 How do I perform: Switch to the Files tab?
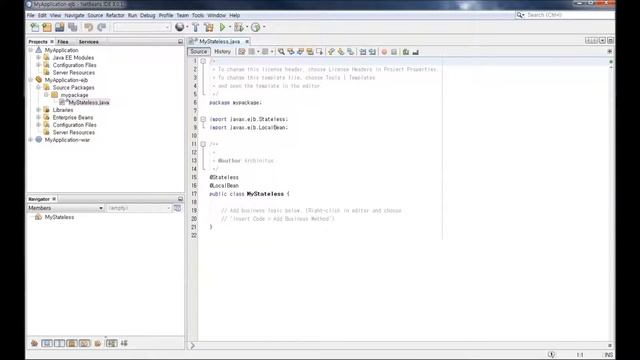(63, 42)
